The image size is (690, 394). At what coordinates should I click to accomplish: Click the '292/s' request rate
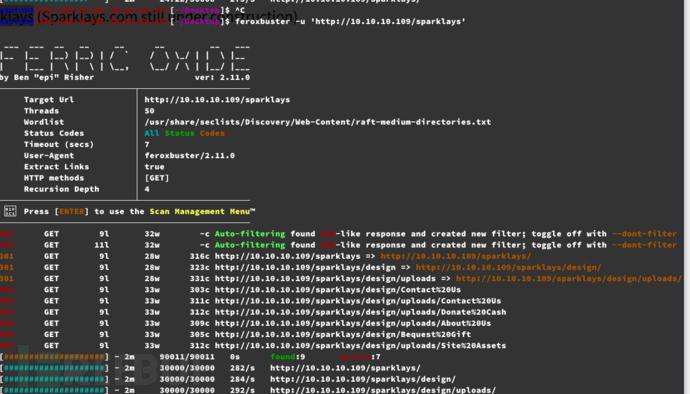click(x=242, y=390)
